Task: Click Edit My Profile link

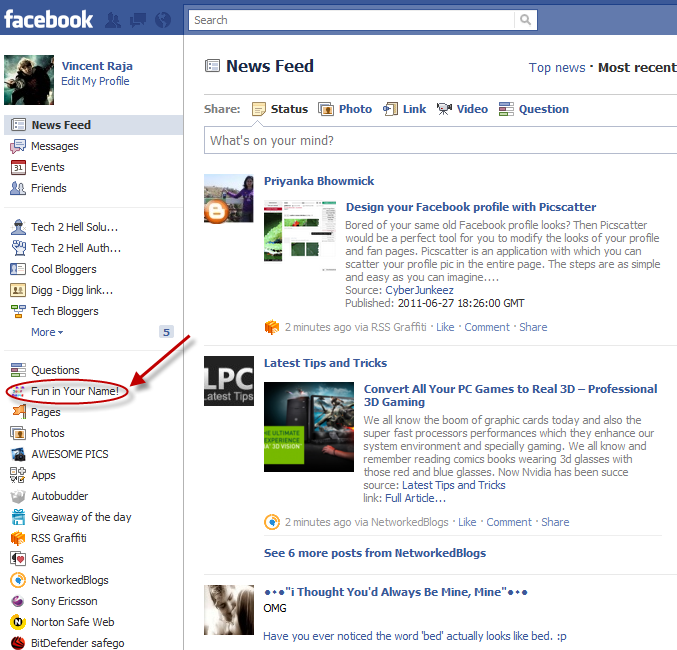Action: point(95,81)
